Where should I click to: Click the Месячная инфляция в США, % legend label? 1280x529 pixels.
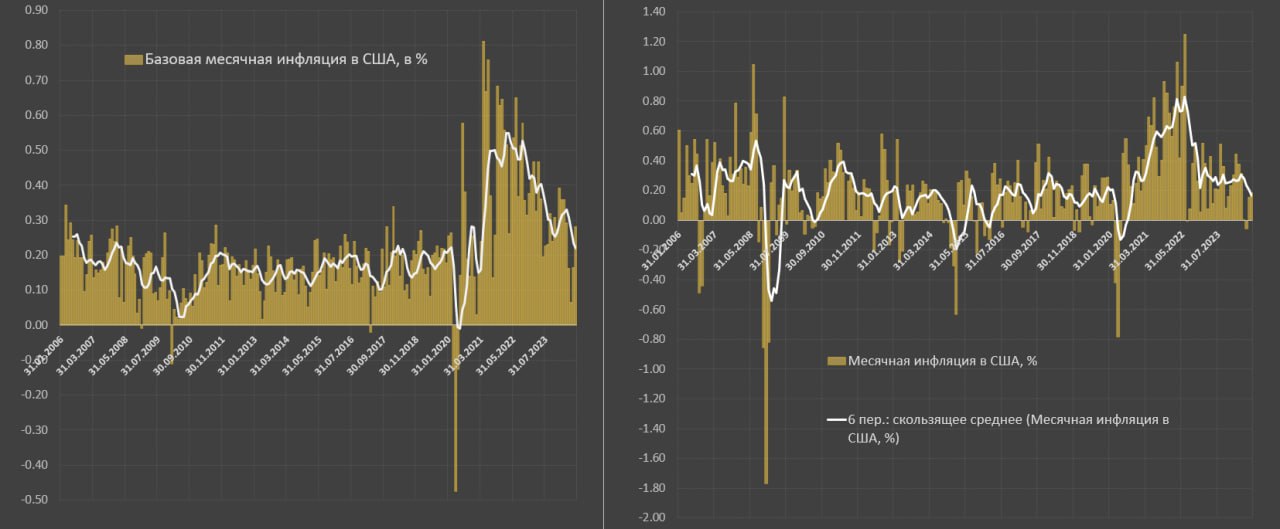[941, 361]
